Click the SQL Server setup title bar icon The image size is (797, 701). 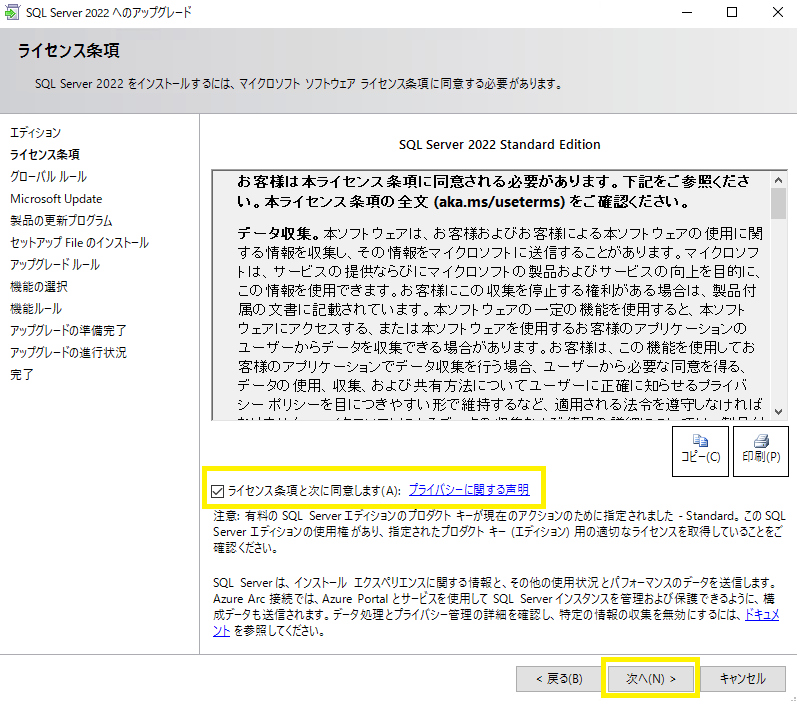(x=11, y=12)
